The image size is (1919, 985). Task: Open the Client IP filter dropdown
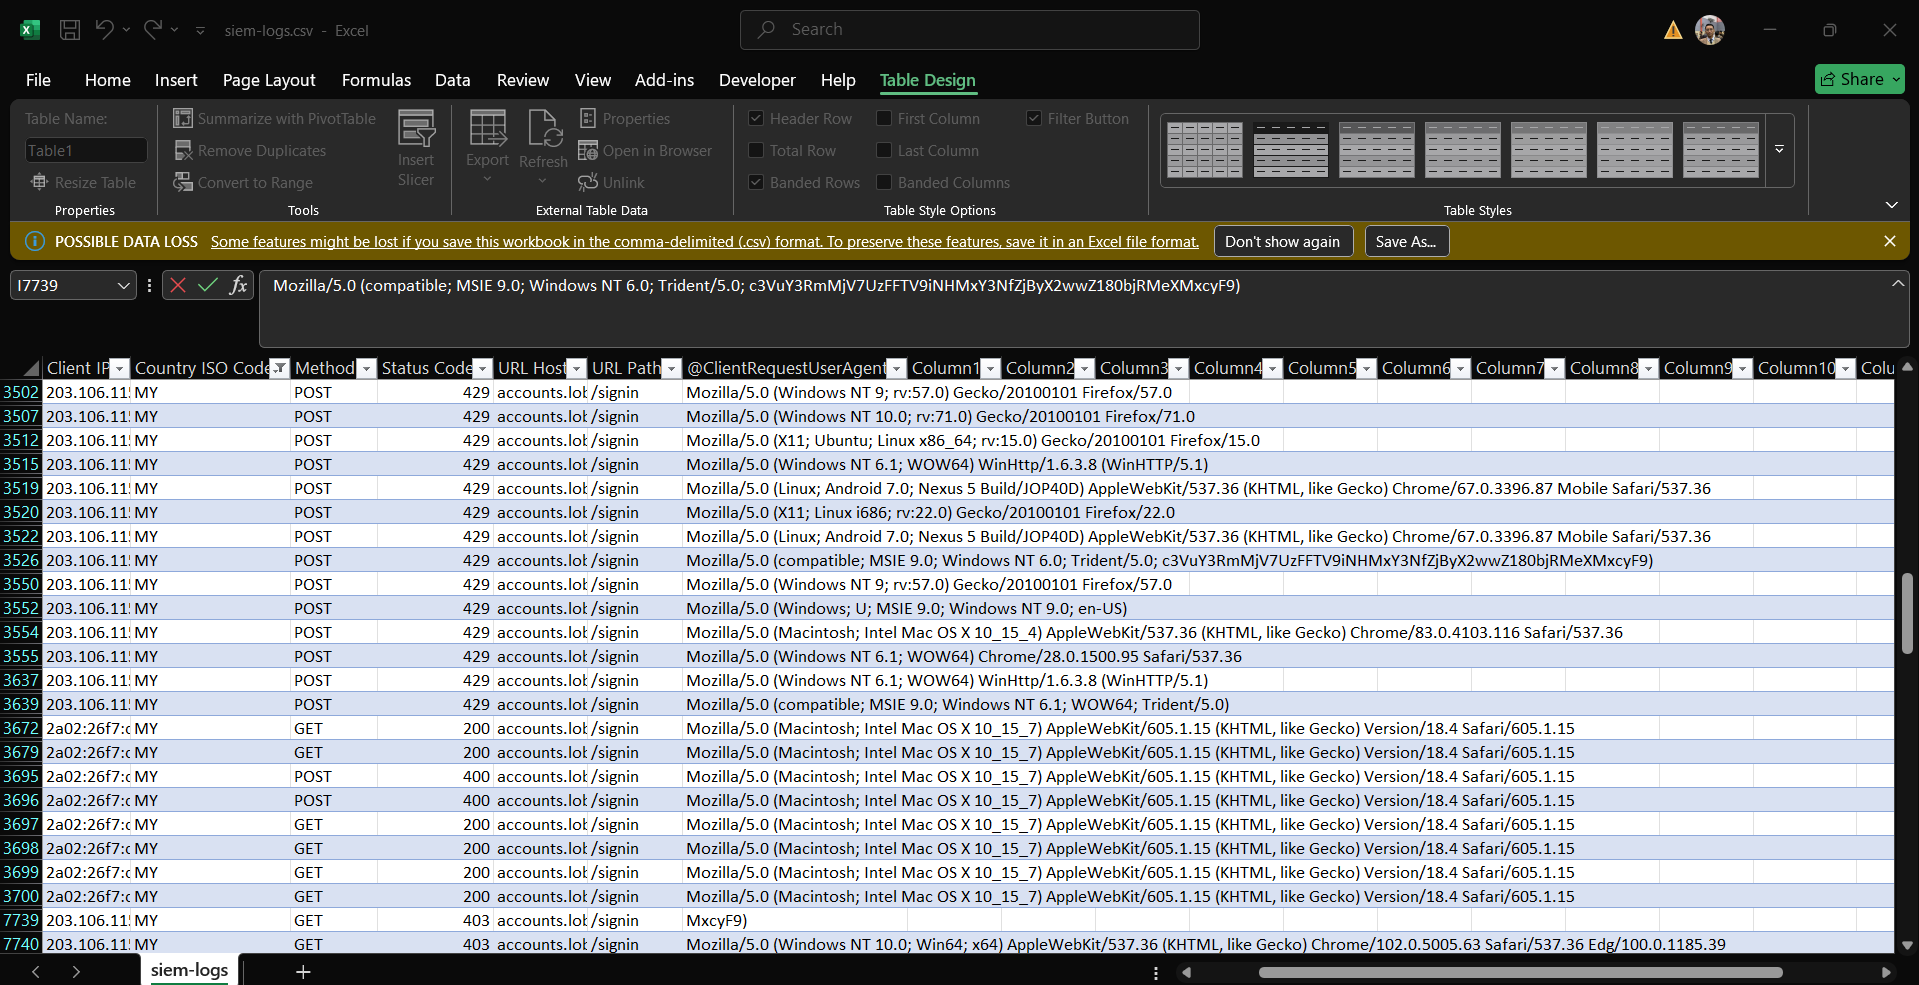(119, 368)
